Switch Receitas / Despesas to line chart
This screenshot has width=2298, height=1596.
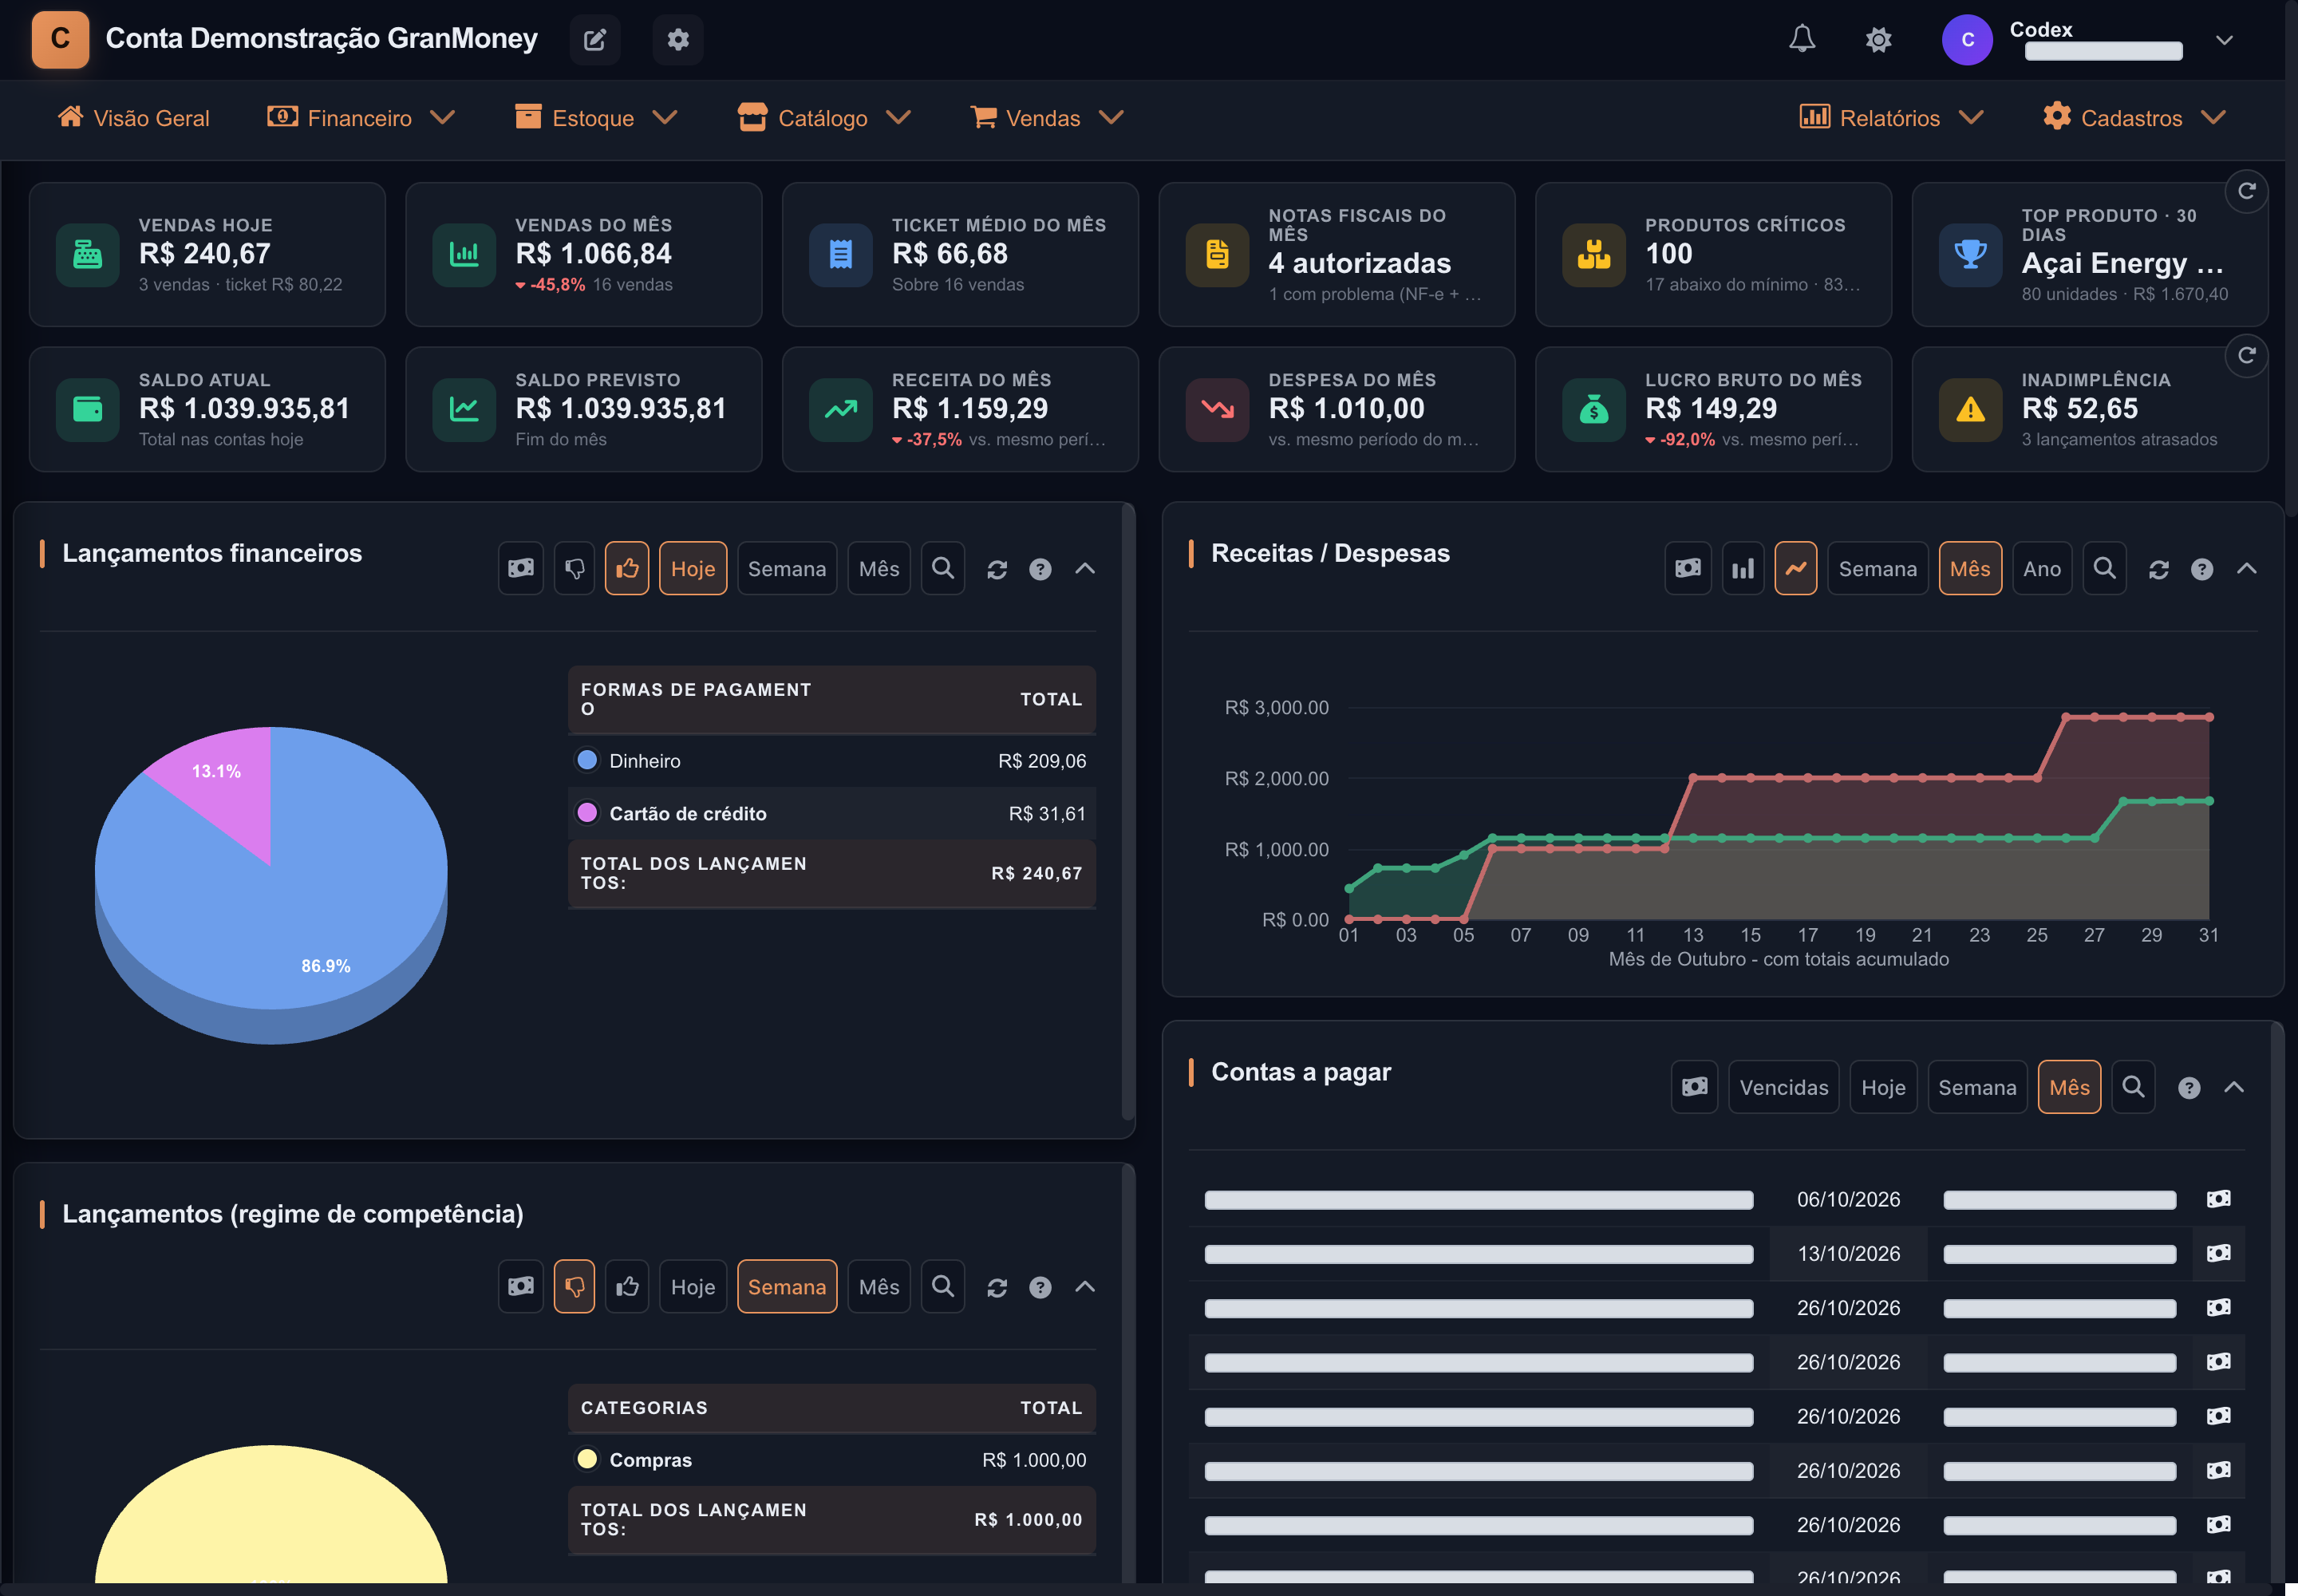tap(1796, 568)
